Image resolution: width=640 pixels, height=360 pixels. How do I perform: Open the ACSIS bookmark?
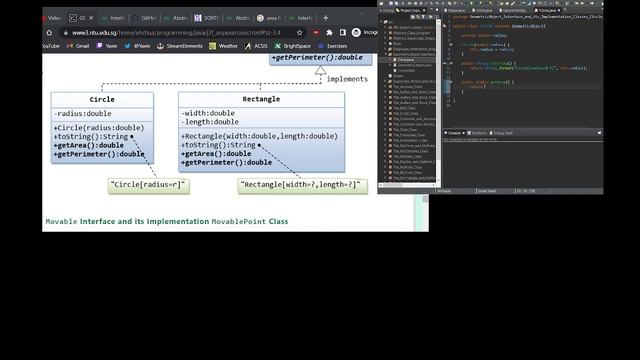(256, 46)
